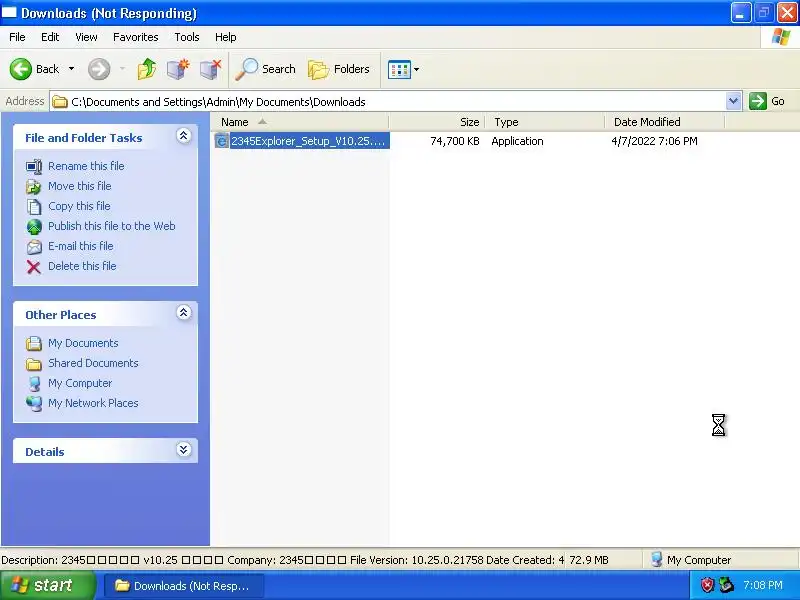Click the Shared Documents folder icon
Viewport: 800px width, 600px height.
point(34,364)
